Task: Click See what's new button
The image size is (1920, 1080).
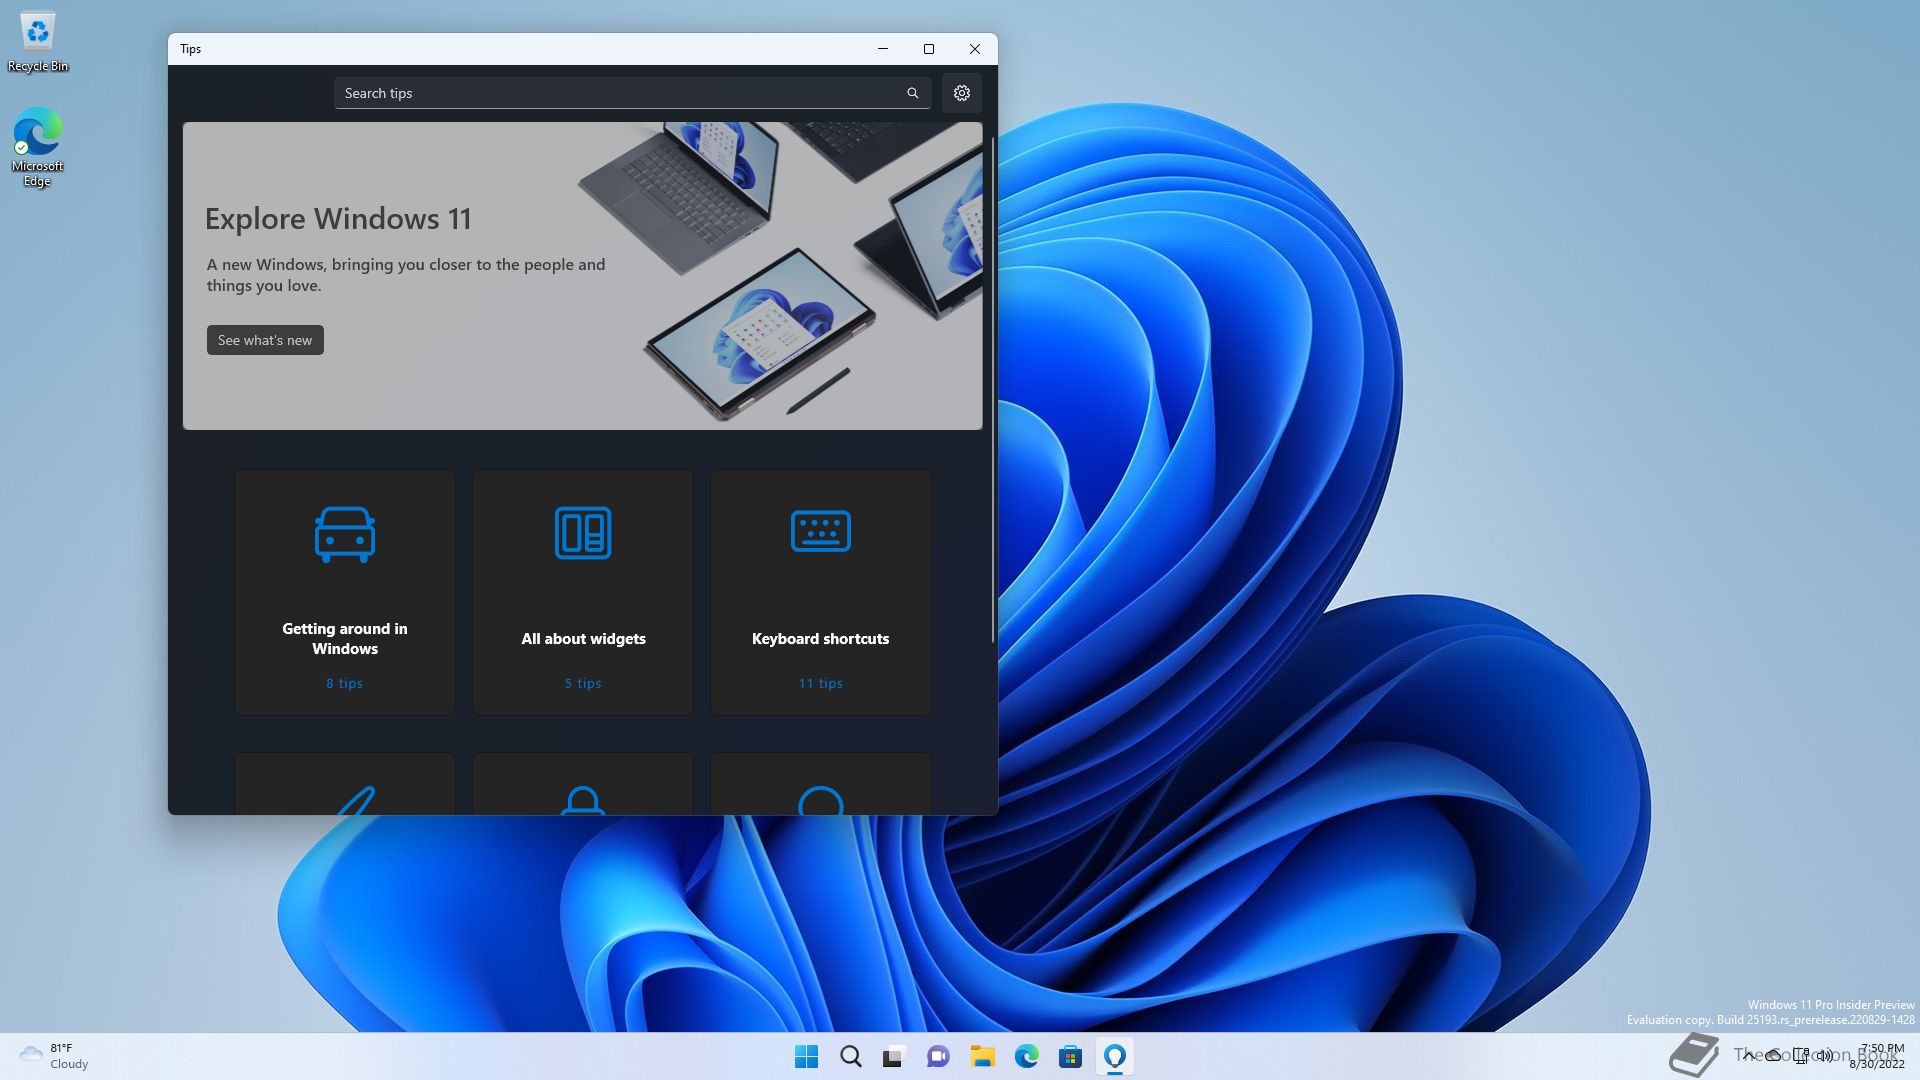Action: pyautogui.click(x=265, y=340)
